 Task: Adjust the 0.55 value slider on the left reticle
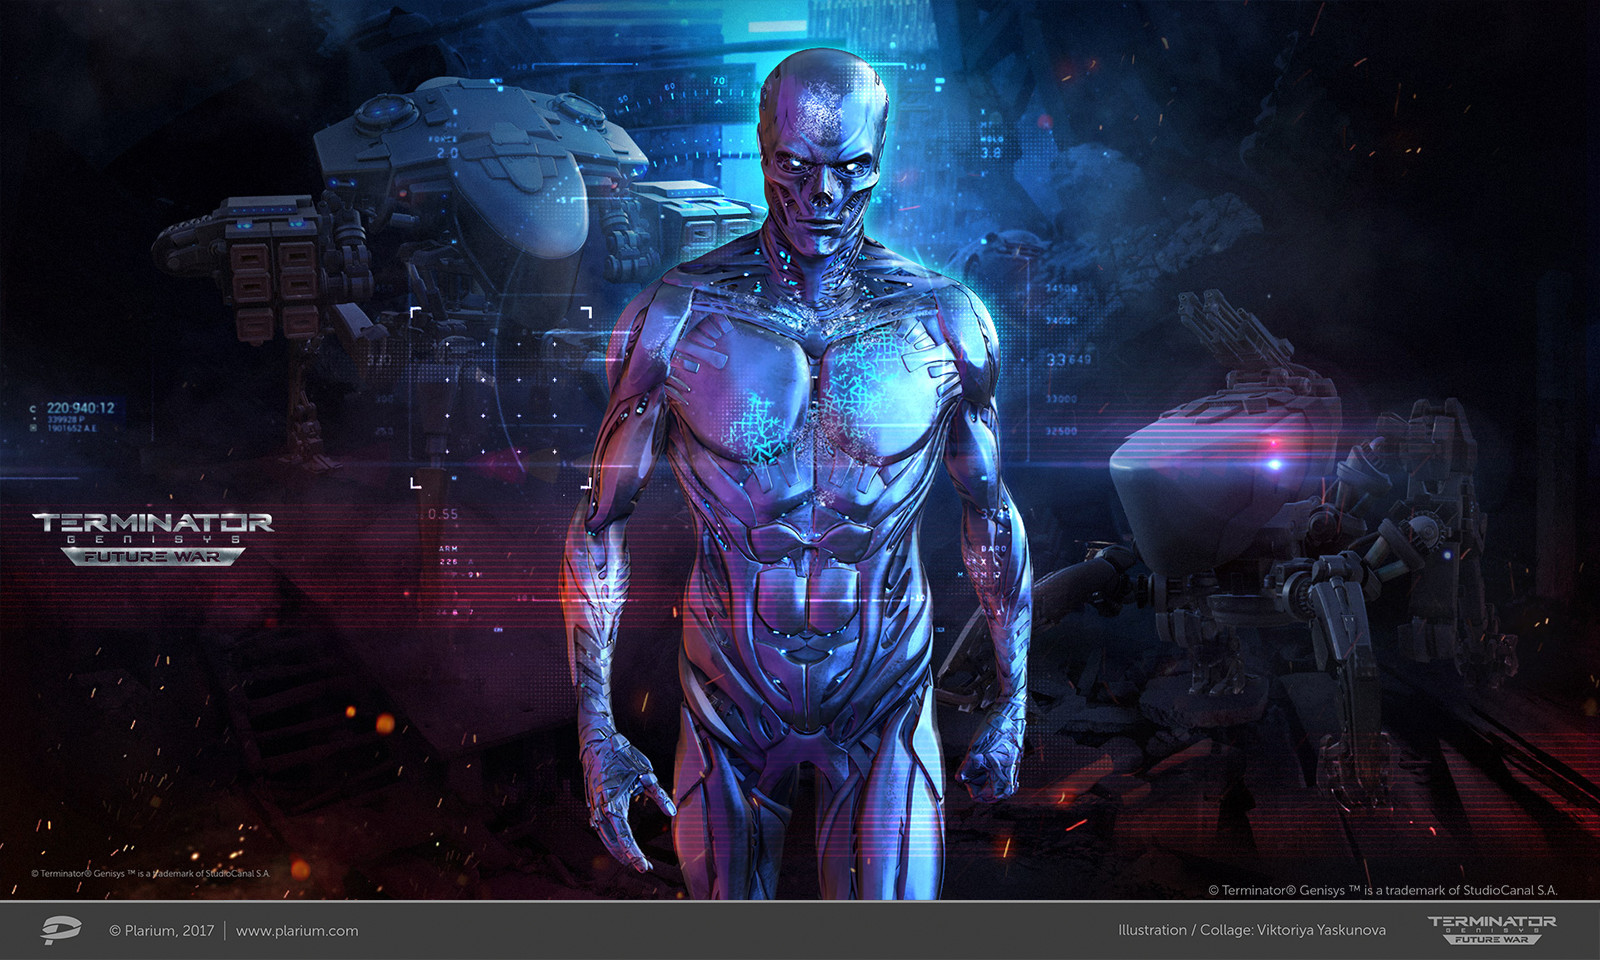(x=442, y=513)
